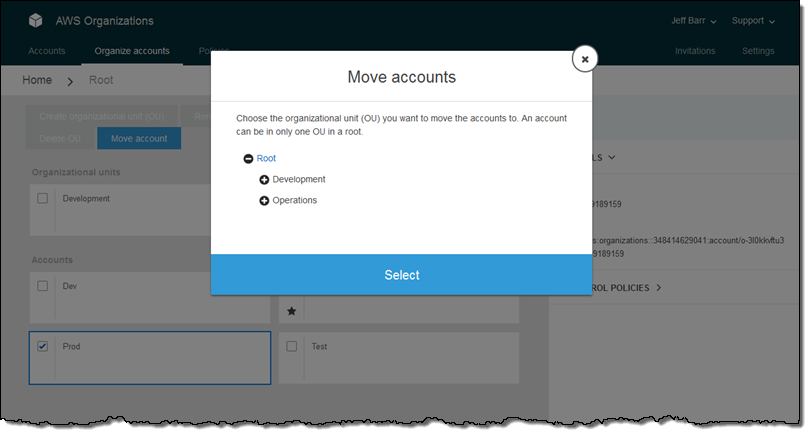The width and height of the screenshot is (810, 435).
Task: Click the account ARN text
Action: pos(688,247)
